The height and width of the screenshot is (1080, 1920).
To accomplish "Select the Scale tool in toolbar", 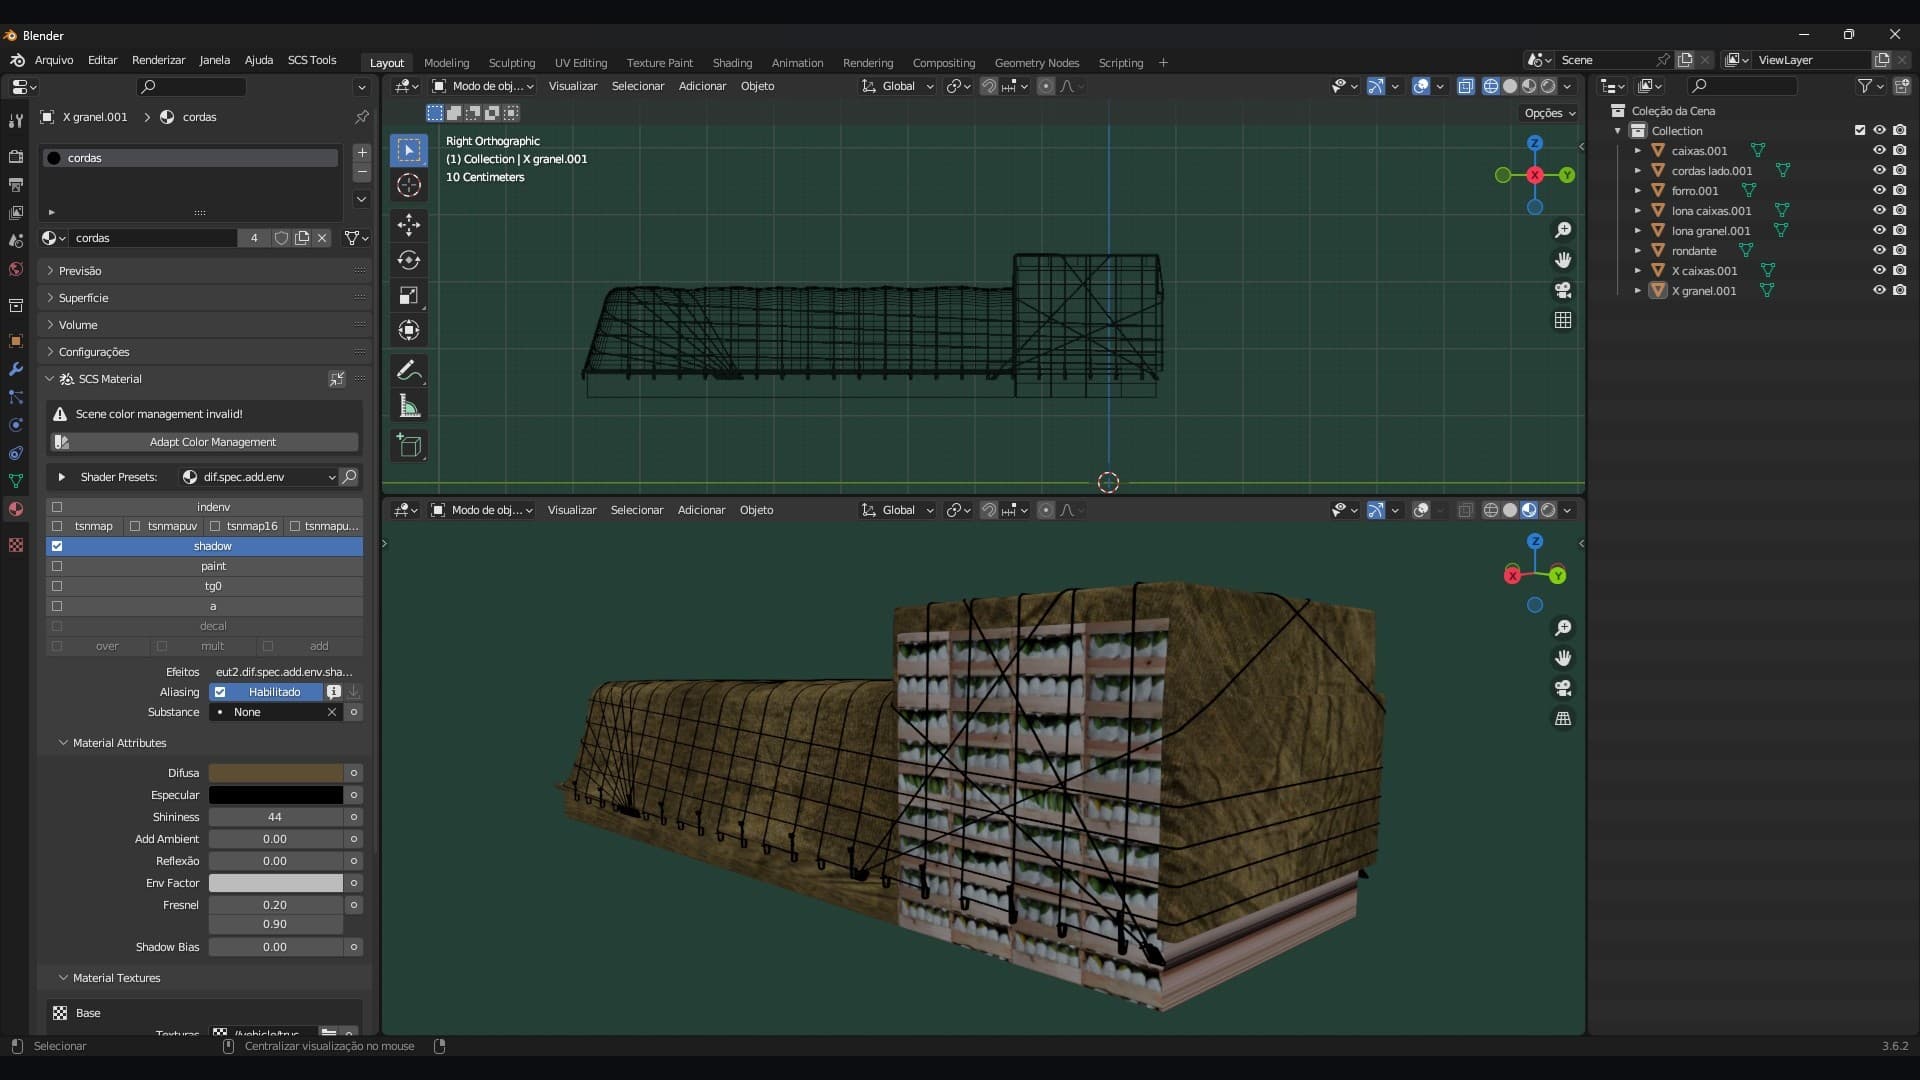I will tap(409, 295).
